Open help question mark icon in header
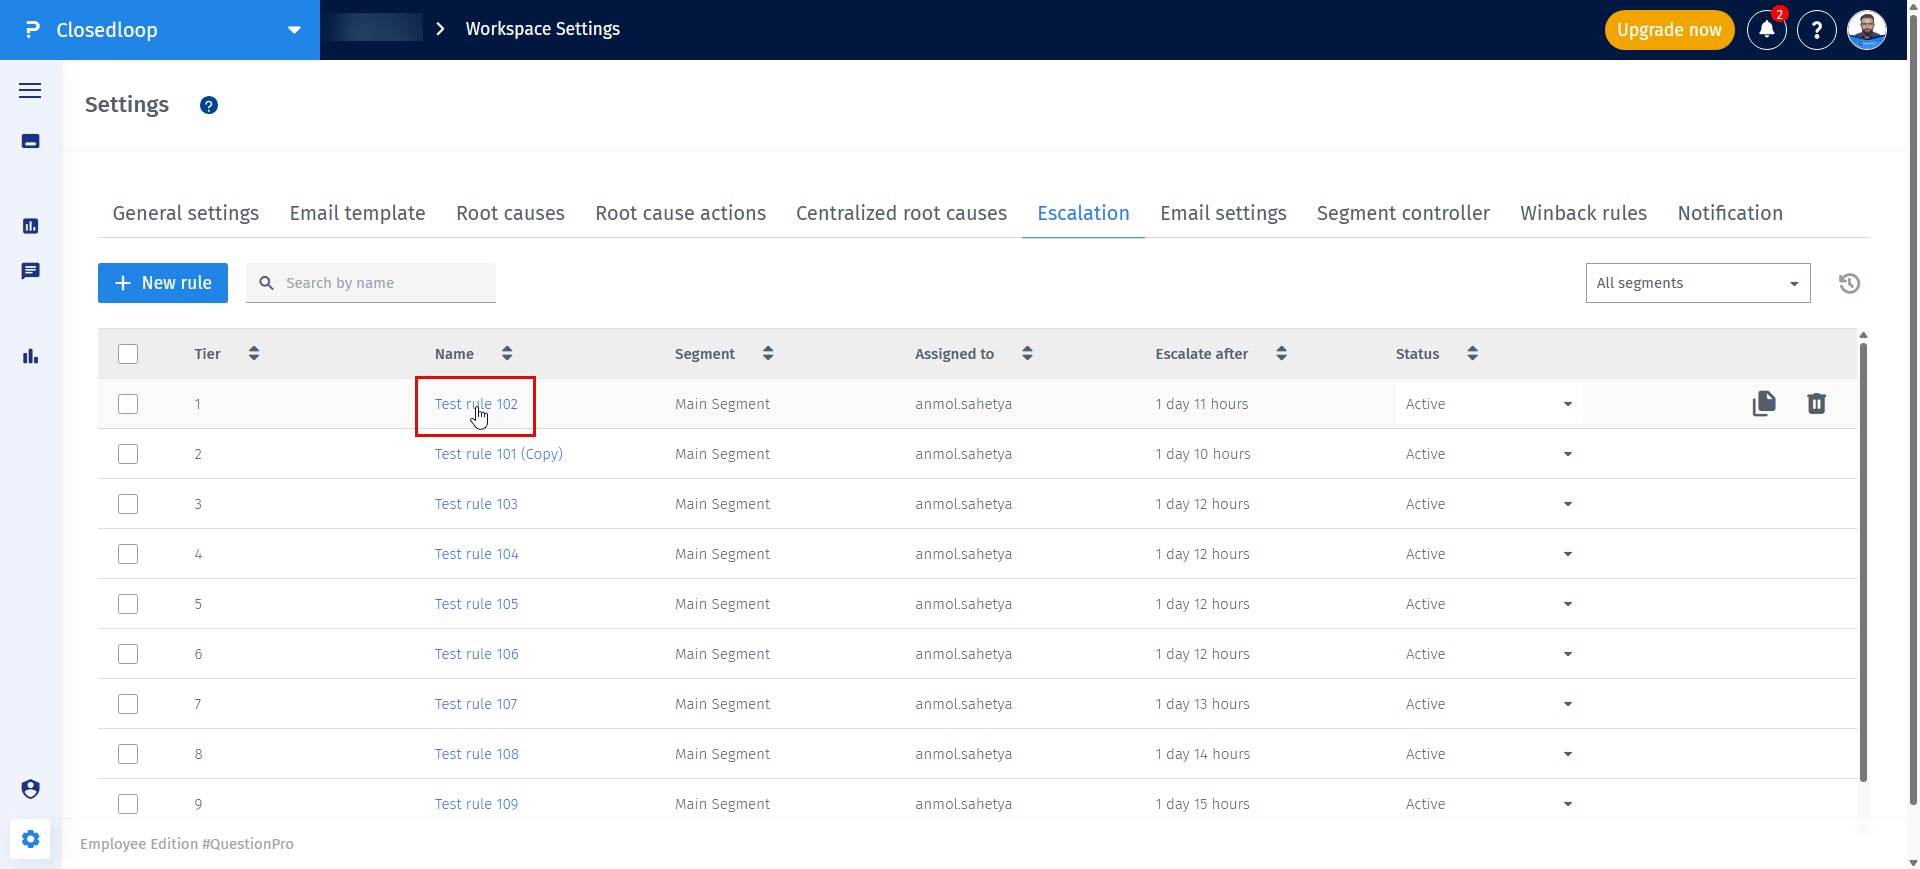 1816,30
